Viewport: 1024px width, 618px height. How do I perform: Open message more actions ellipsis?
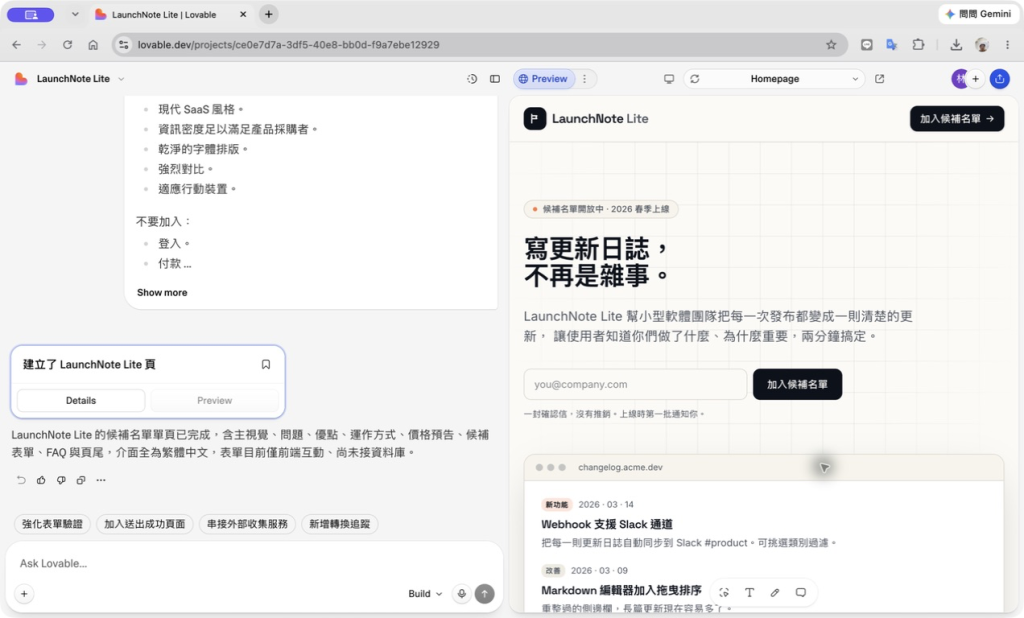coord(101,480)
